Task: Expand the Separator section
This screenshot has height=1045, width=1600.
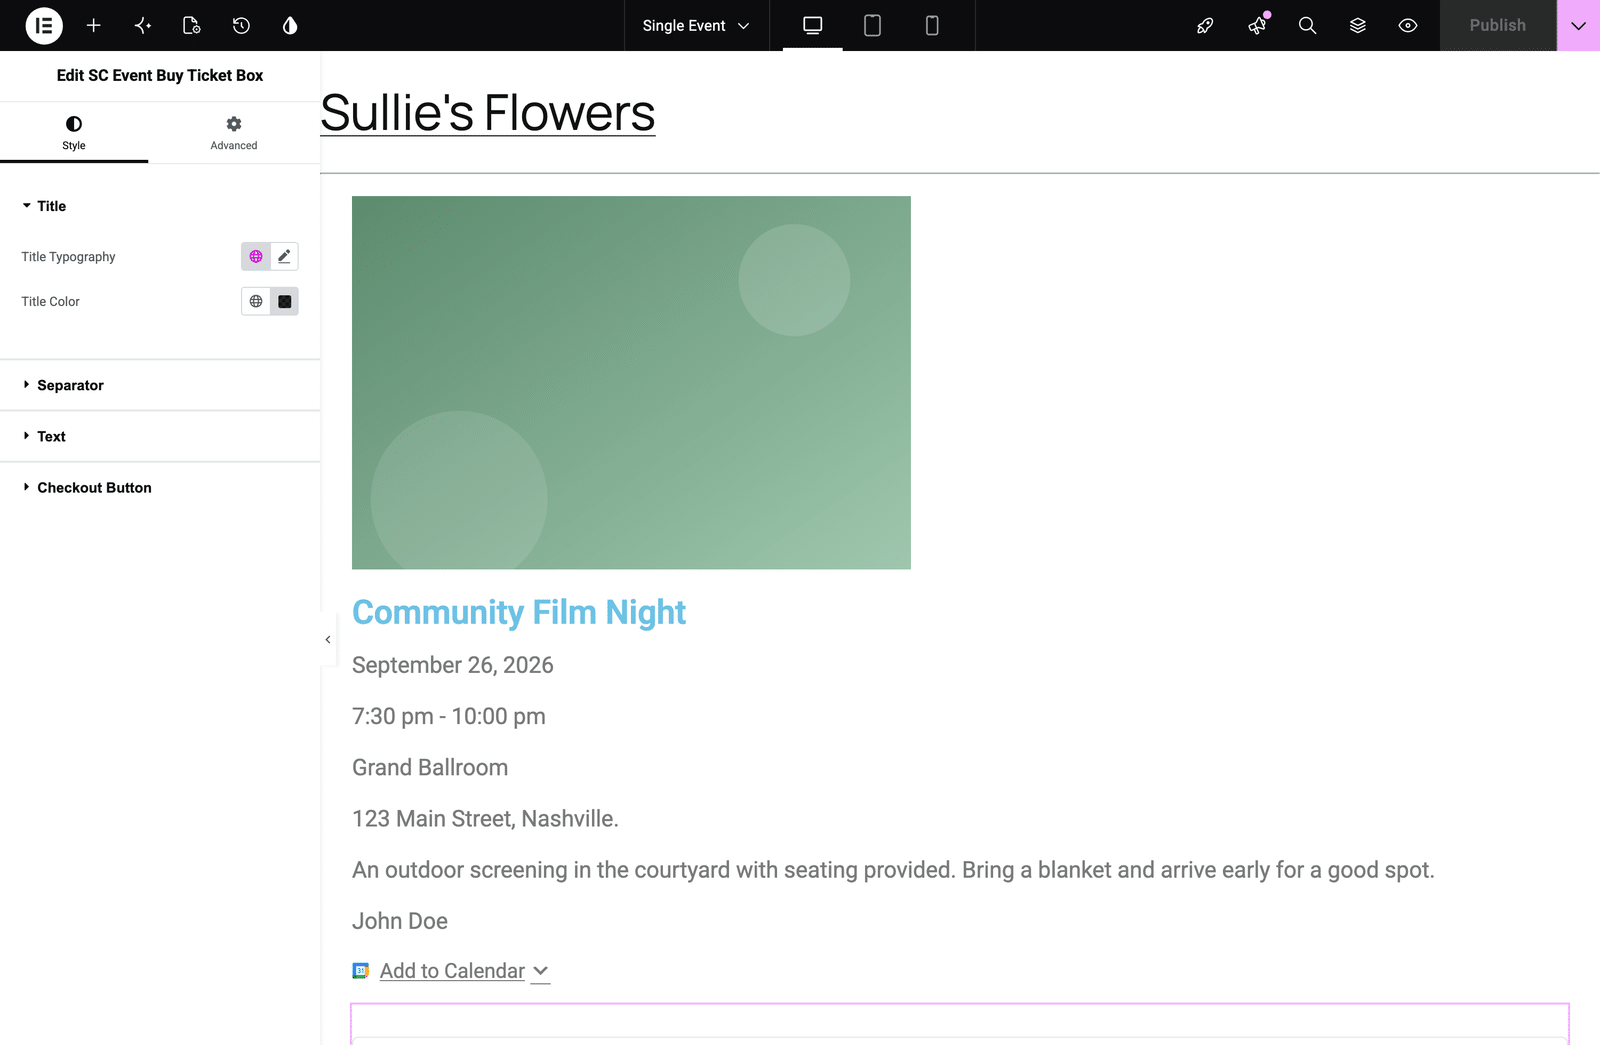Action: pos(160,385)
